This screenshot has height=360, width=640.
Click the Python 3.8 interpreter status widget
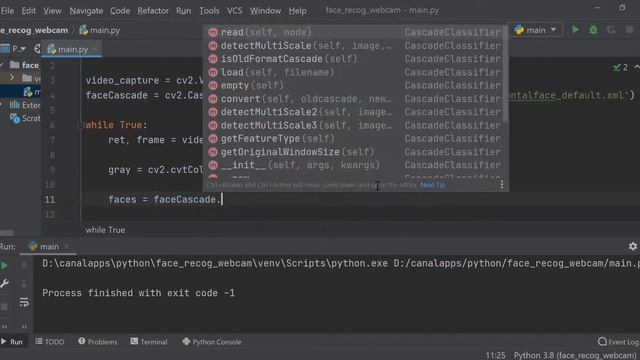[x=575, y=355]
